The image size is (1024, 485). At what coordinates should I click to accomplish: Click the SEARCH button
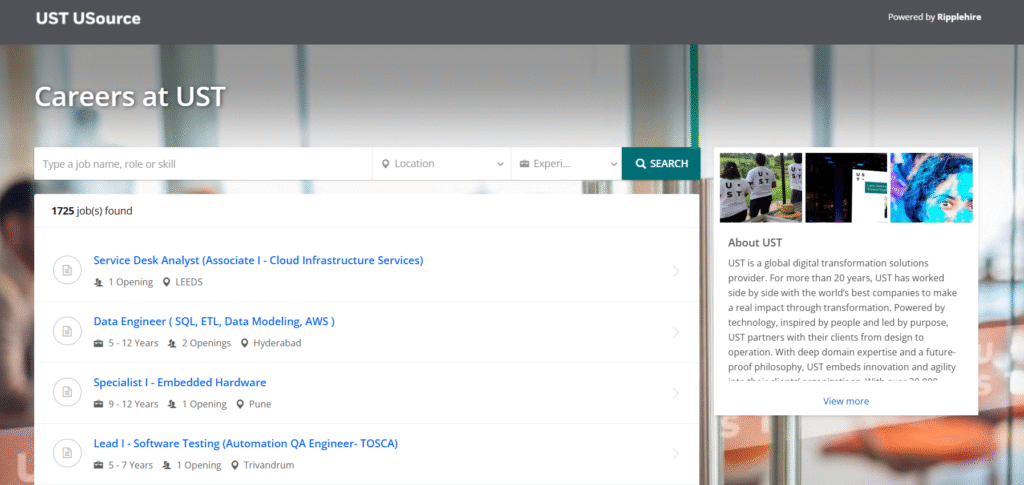click(x=661, y=164)
